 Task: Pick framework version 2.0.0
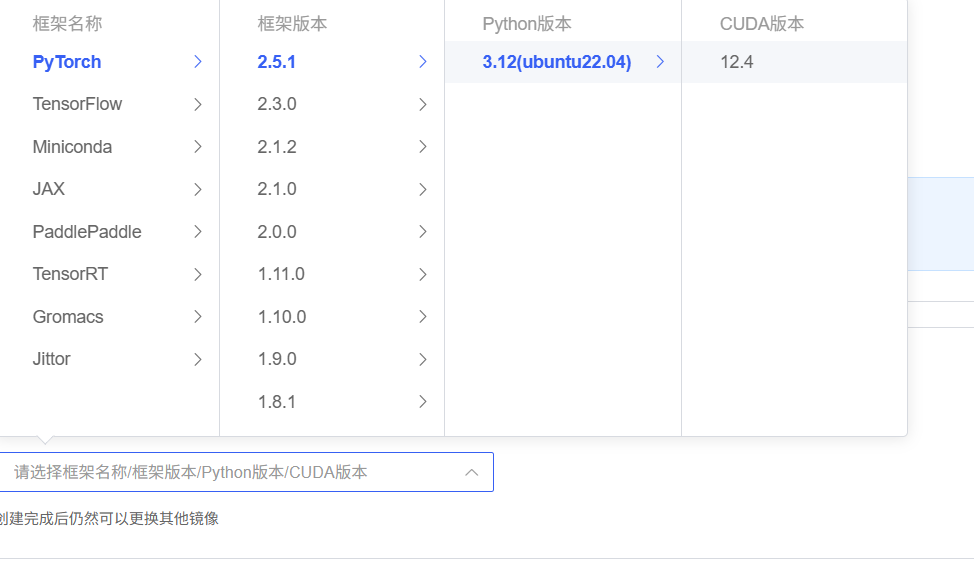coord(332,232)
